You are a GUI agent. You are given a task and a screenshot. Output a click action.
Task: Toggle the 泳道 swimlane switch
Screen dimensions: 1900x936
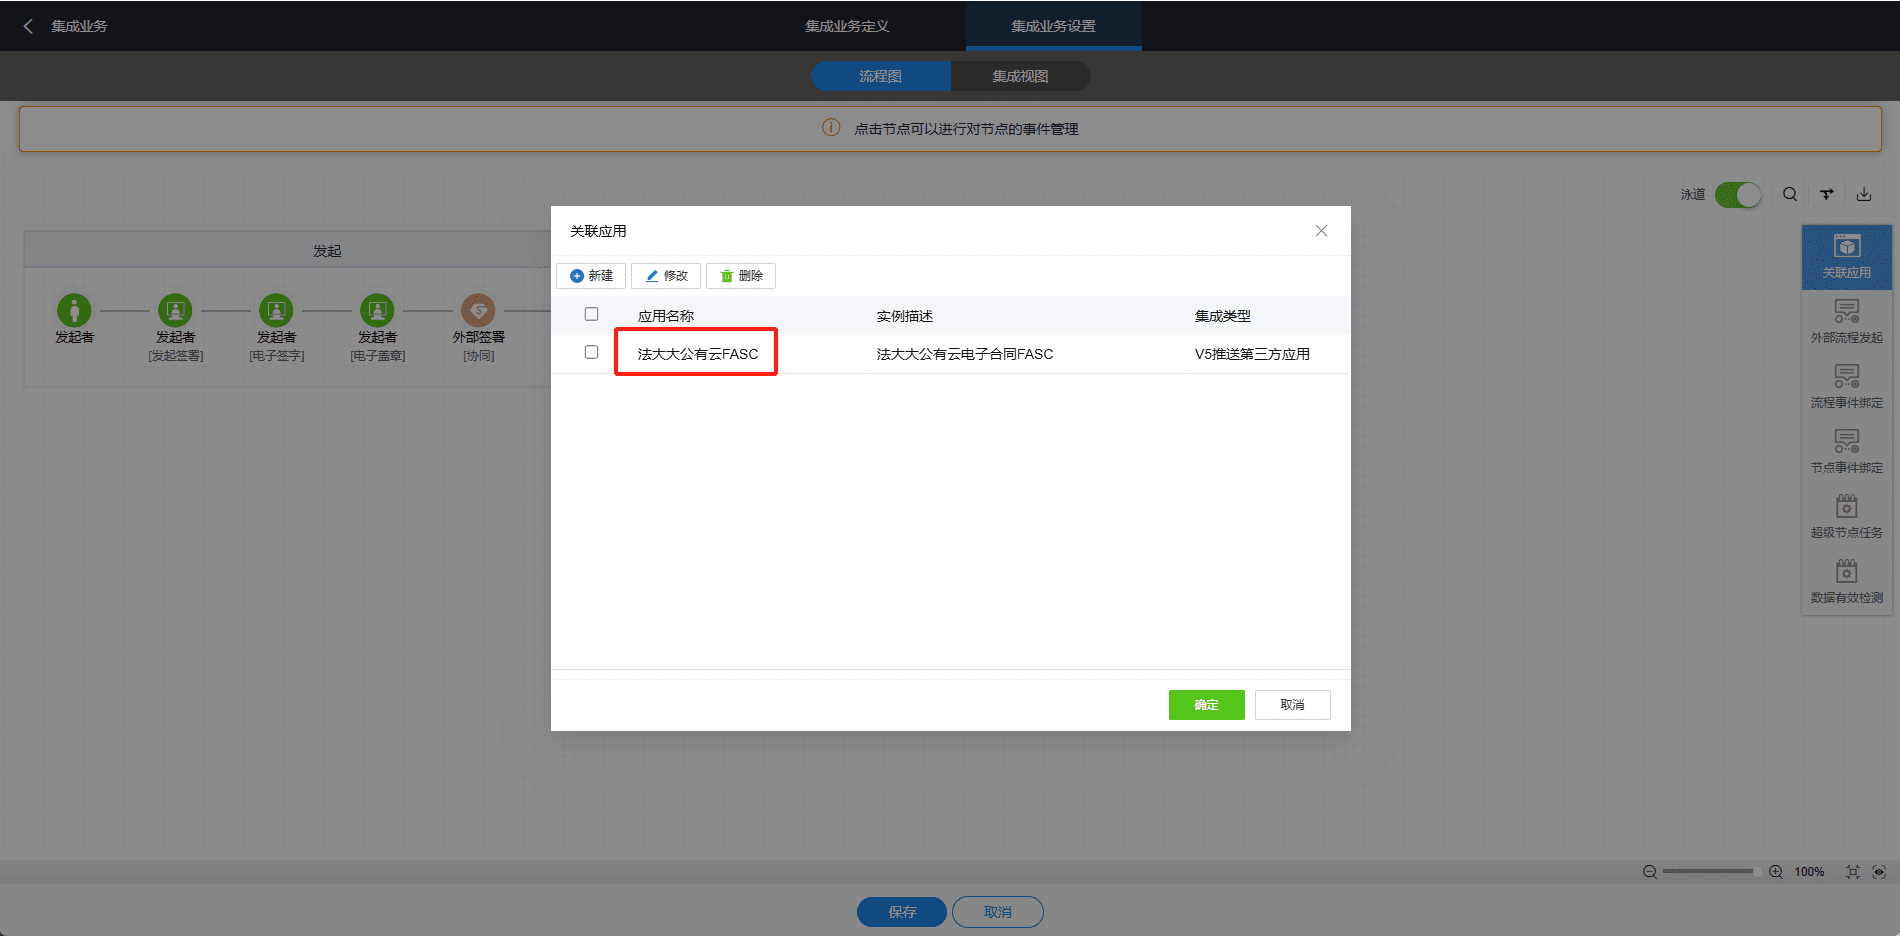click(x=1737, y=195)
